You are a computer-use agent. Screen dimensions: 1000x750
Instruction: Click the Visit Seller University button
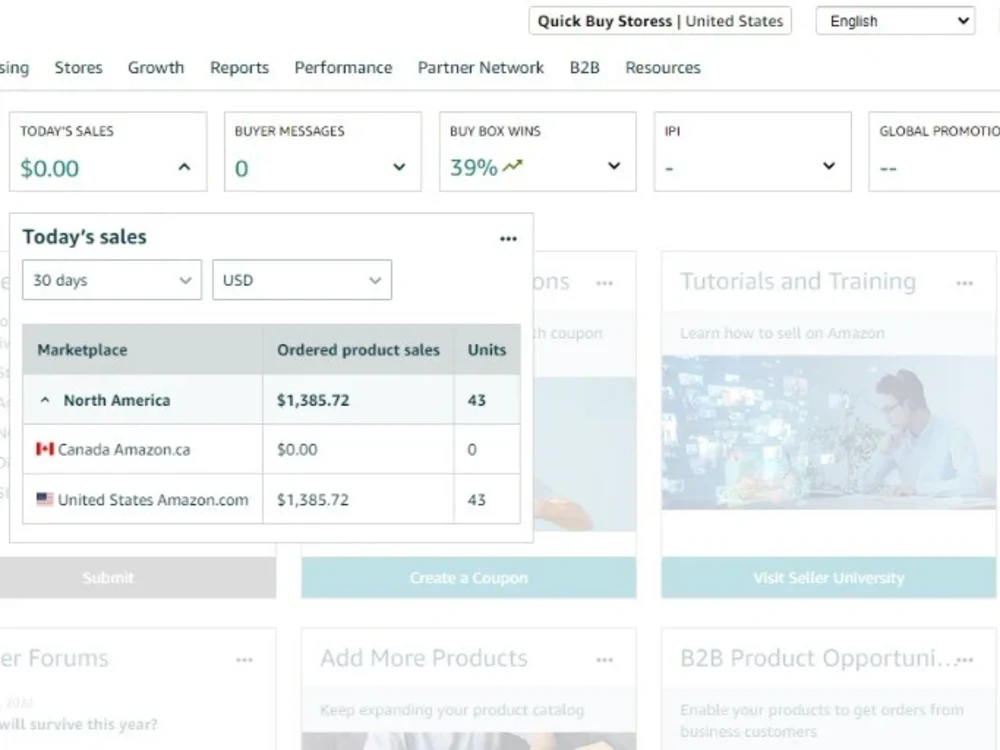point(828,578)
